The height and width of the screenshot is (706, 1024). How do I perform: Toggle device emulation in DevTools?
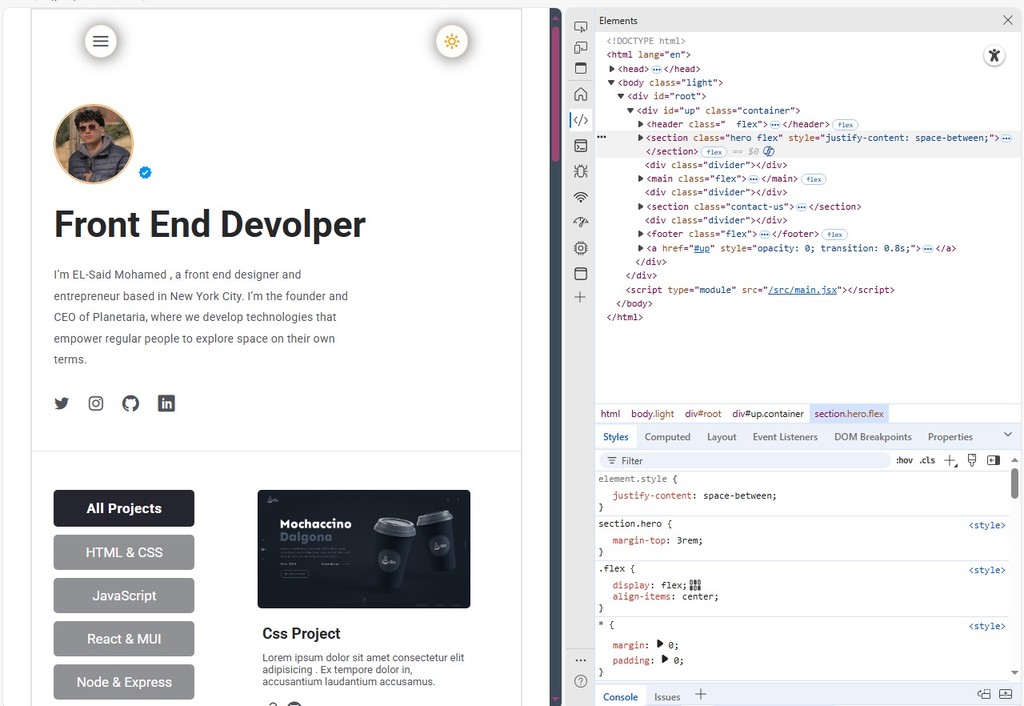[x=581, y=47]
